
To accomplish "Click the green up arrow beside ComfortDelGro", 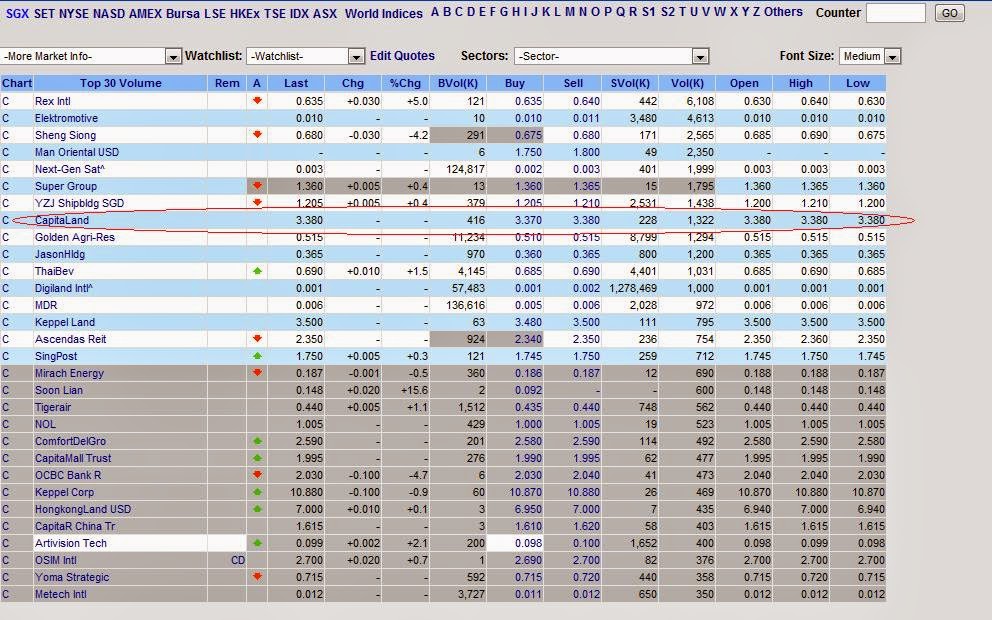I will point(256,441).
